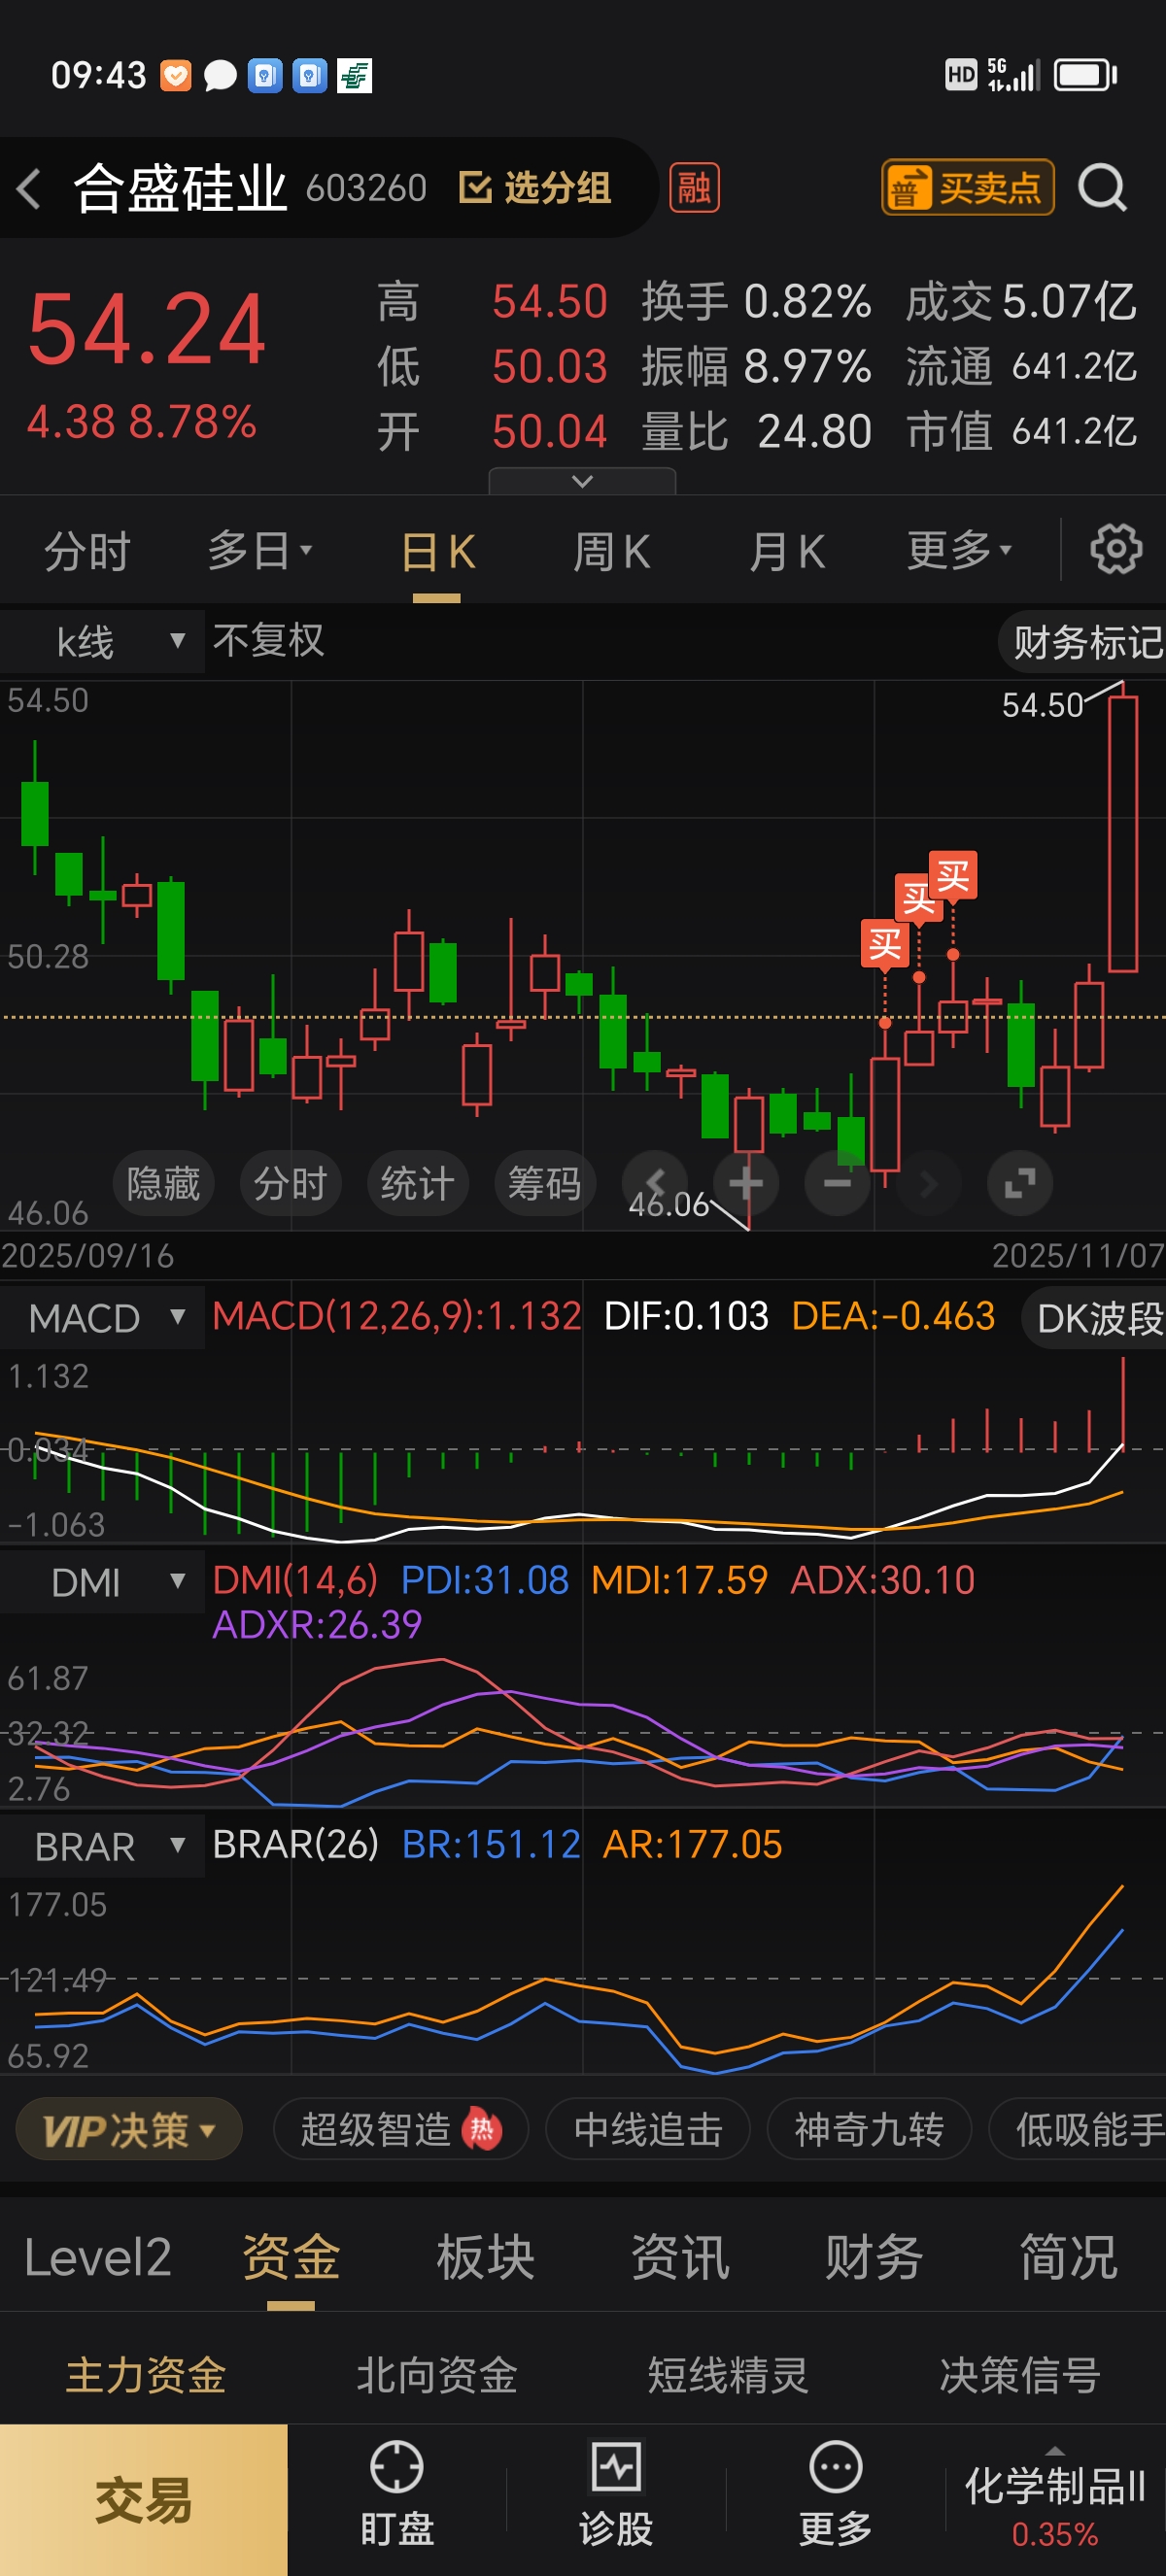The image size is (1166, 2576).
Task: Switch to 板块 sector tab
Action: coord(486,2258)
